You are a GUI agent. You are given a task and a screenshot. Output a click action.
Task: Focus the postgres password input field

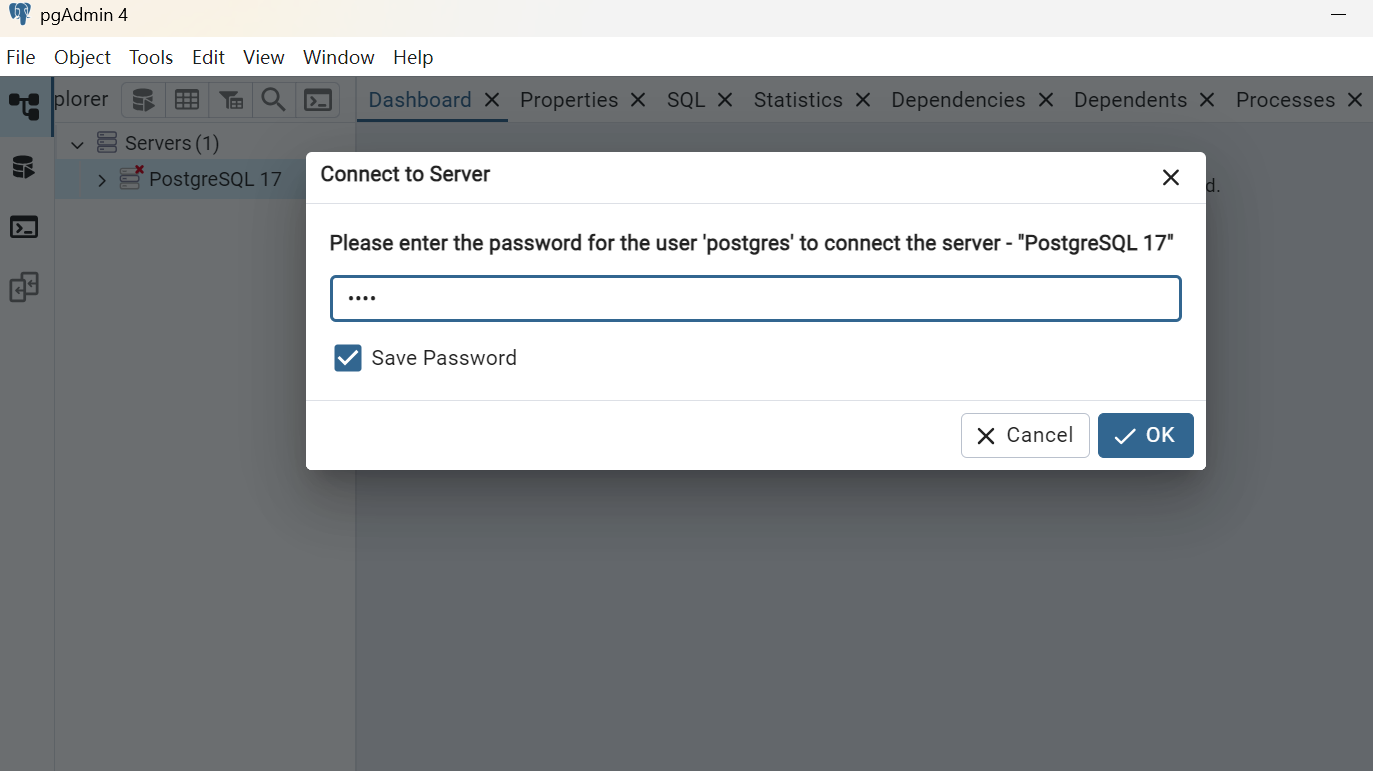(756, 299)
